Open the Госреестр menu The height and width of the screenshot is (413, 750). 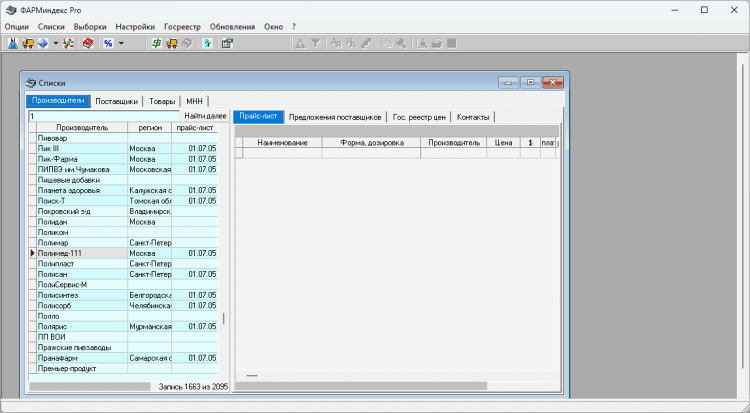pyautogui.click(x=183, y=26)
